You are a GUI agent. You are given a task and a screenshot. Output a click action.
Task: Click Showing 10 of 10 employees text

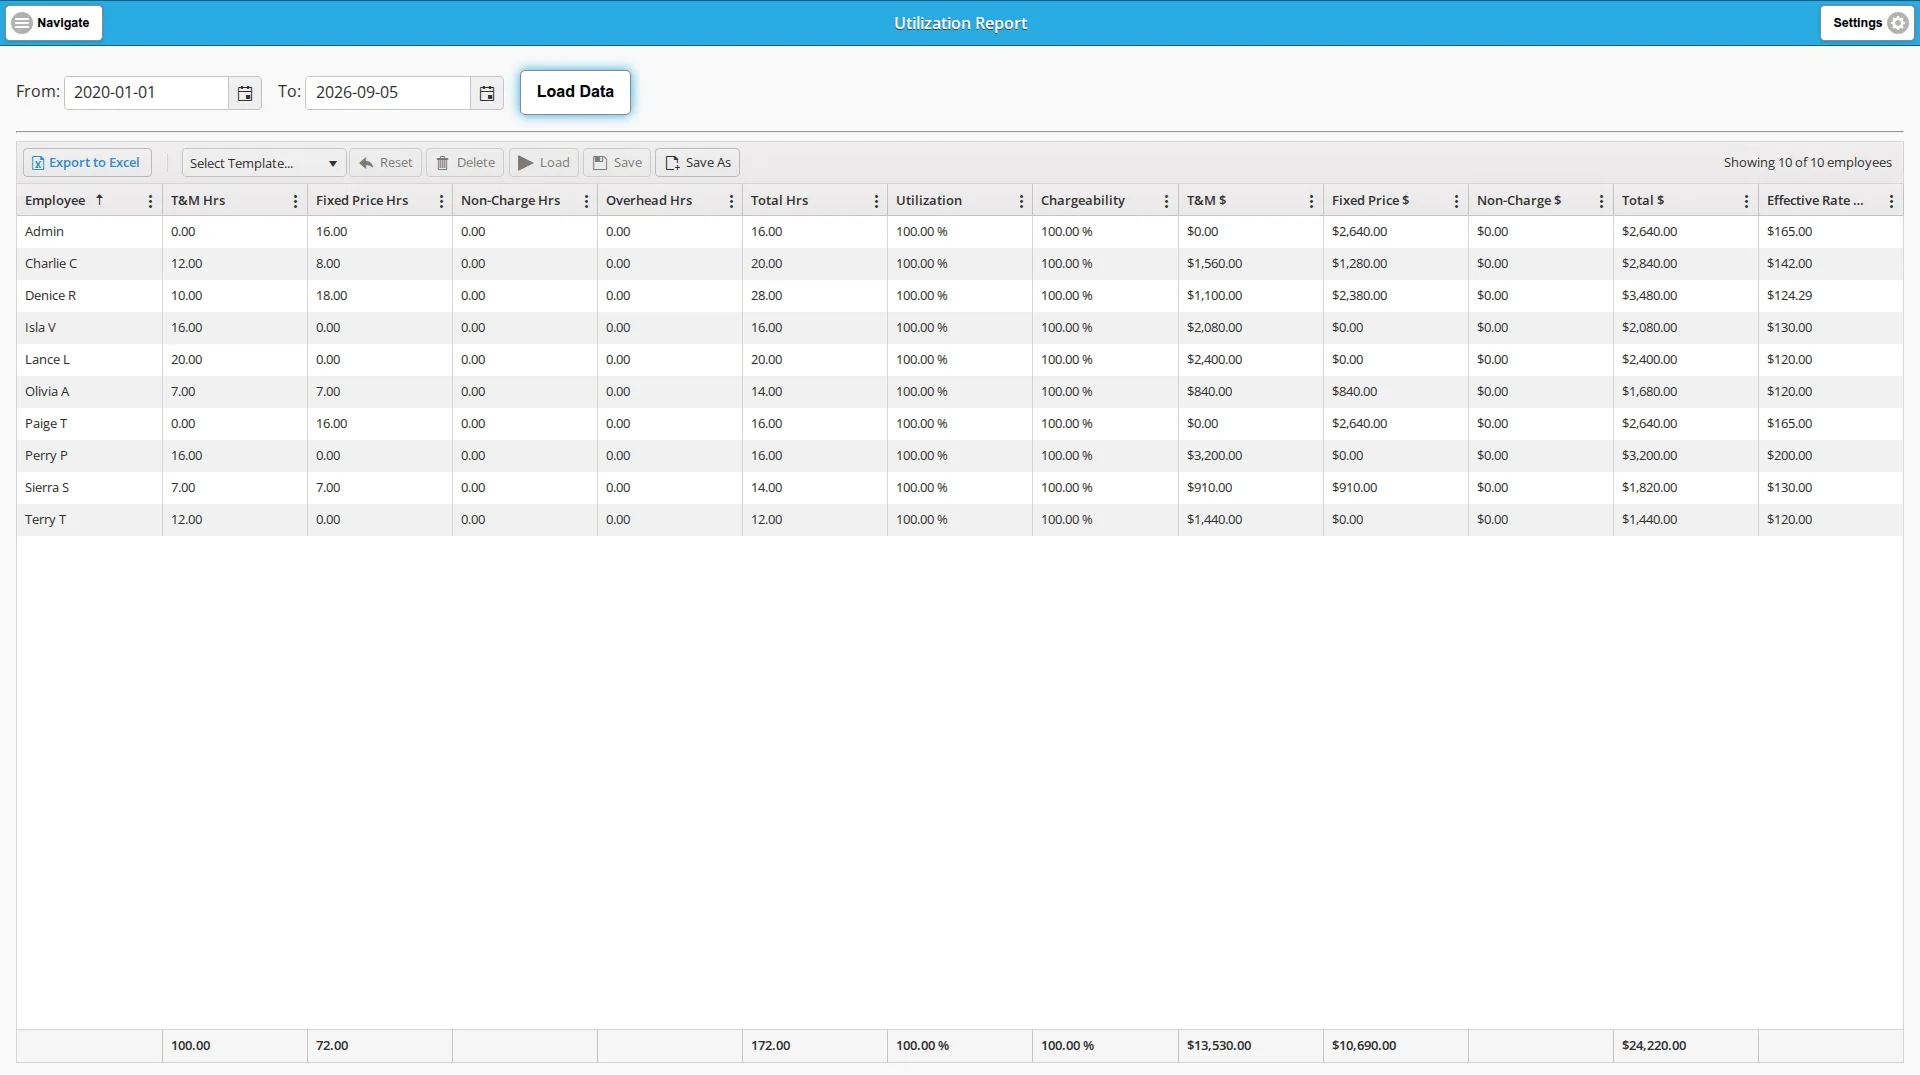pos(1807,163)
